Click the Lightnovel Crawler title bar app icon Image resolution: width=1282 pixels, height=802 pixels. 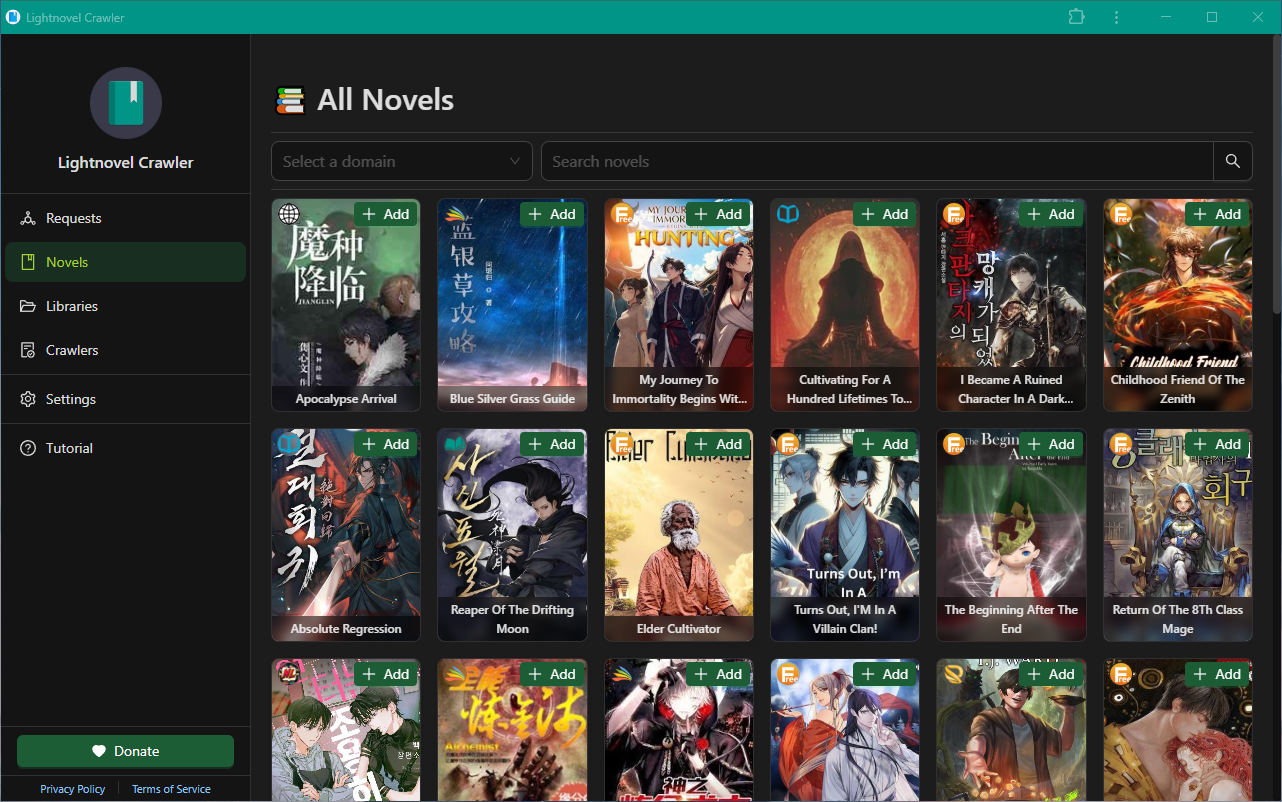point(13,17)
